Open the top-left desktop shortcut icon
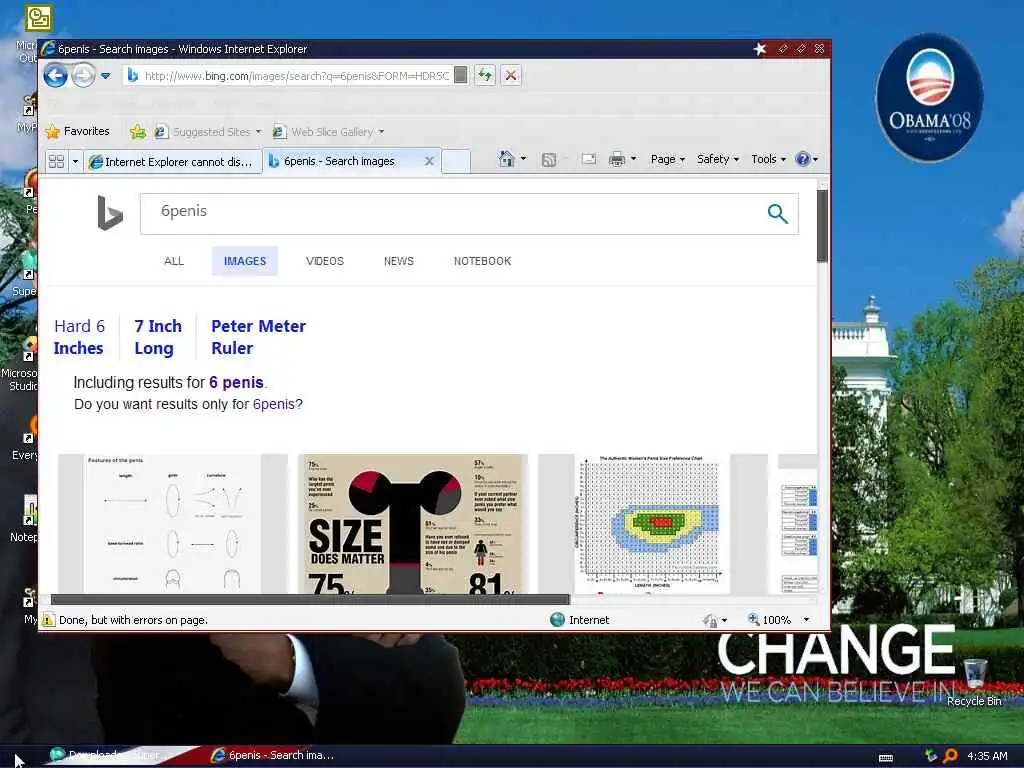Screen dimensions: 1024x768 click(39, 18)
